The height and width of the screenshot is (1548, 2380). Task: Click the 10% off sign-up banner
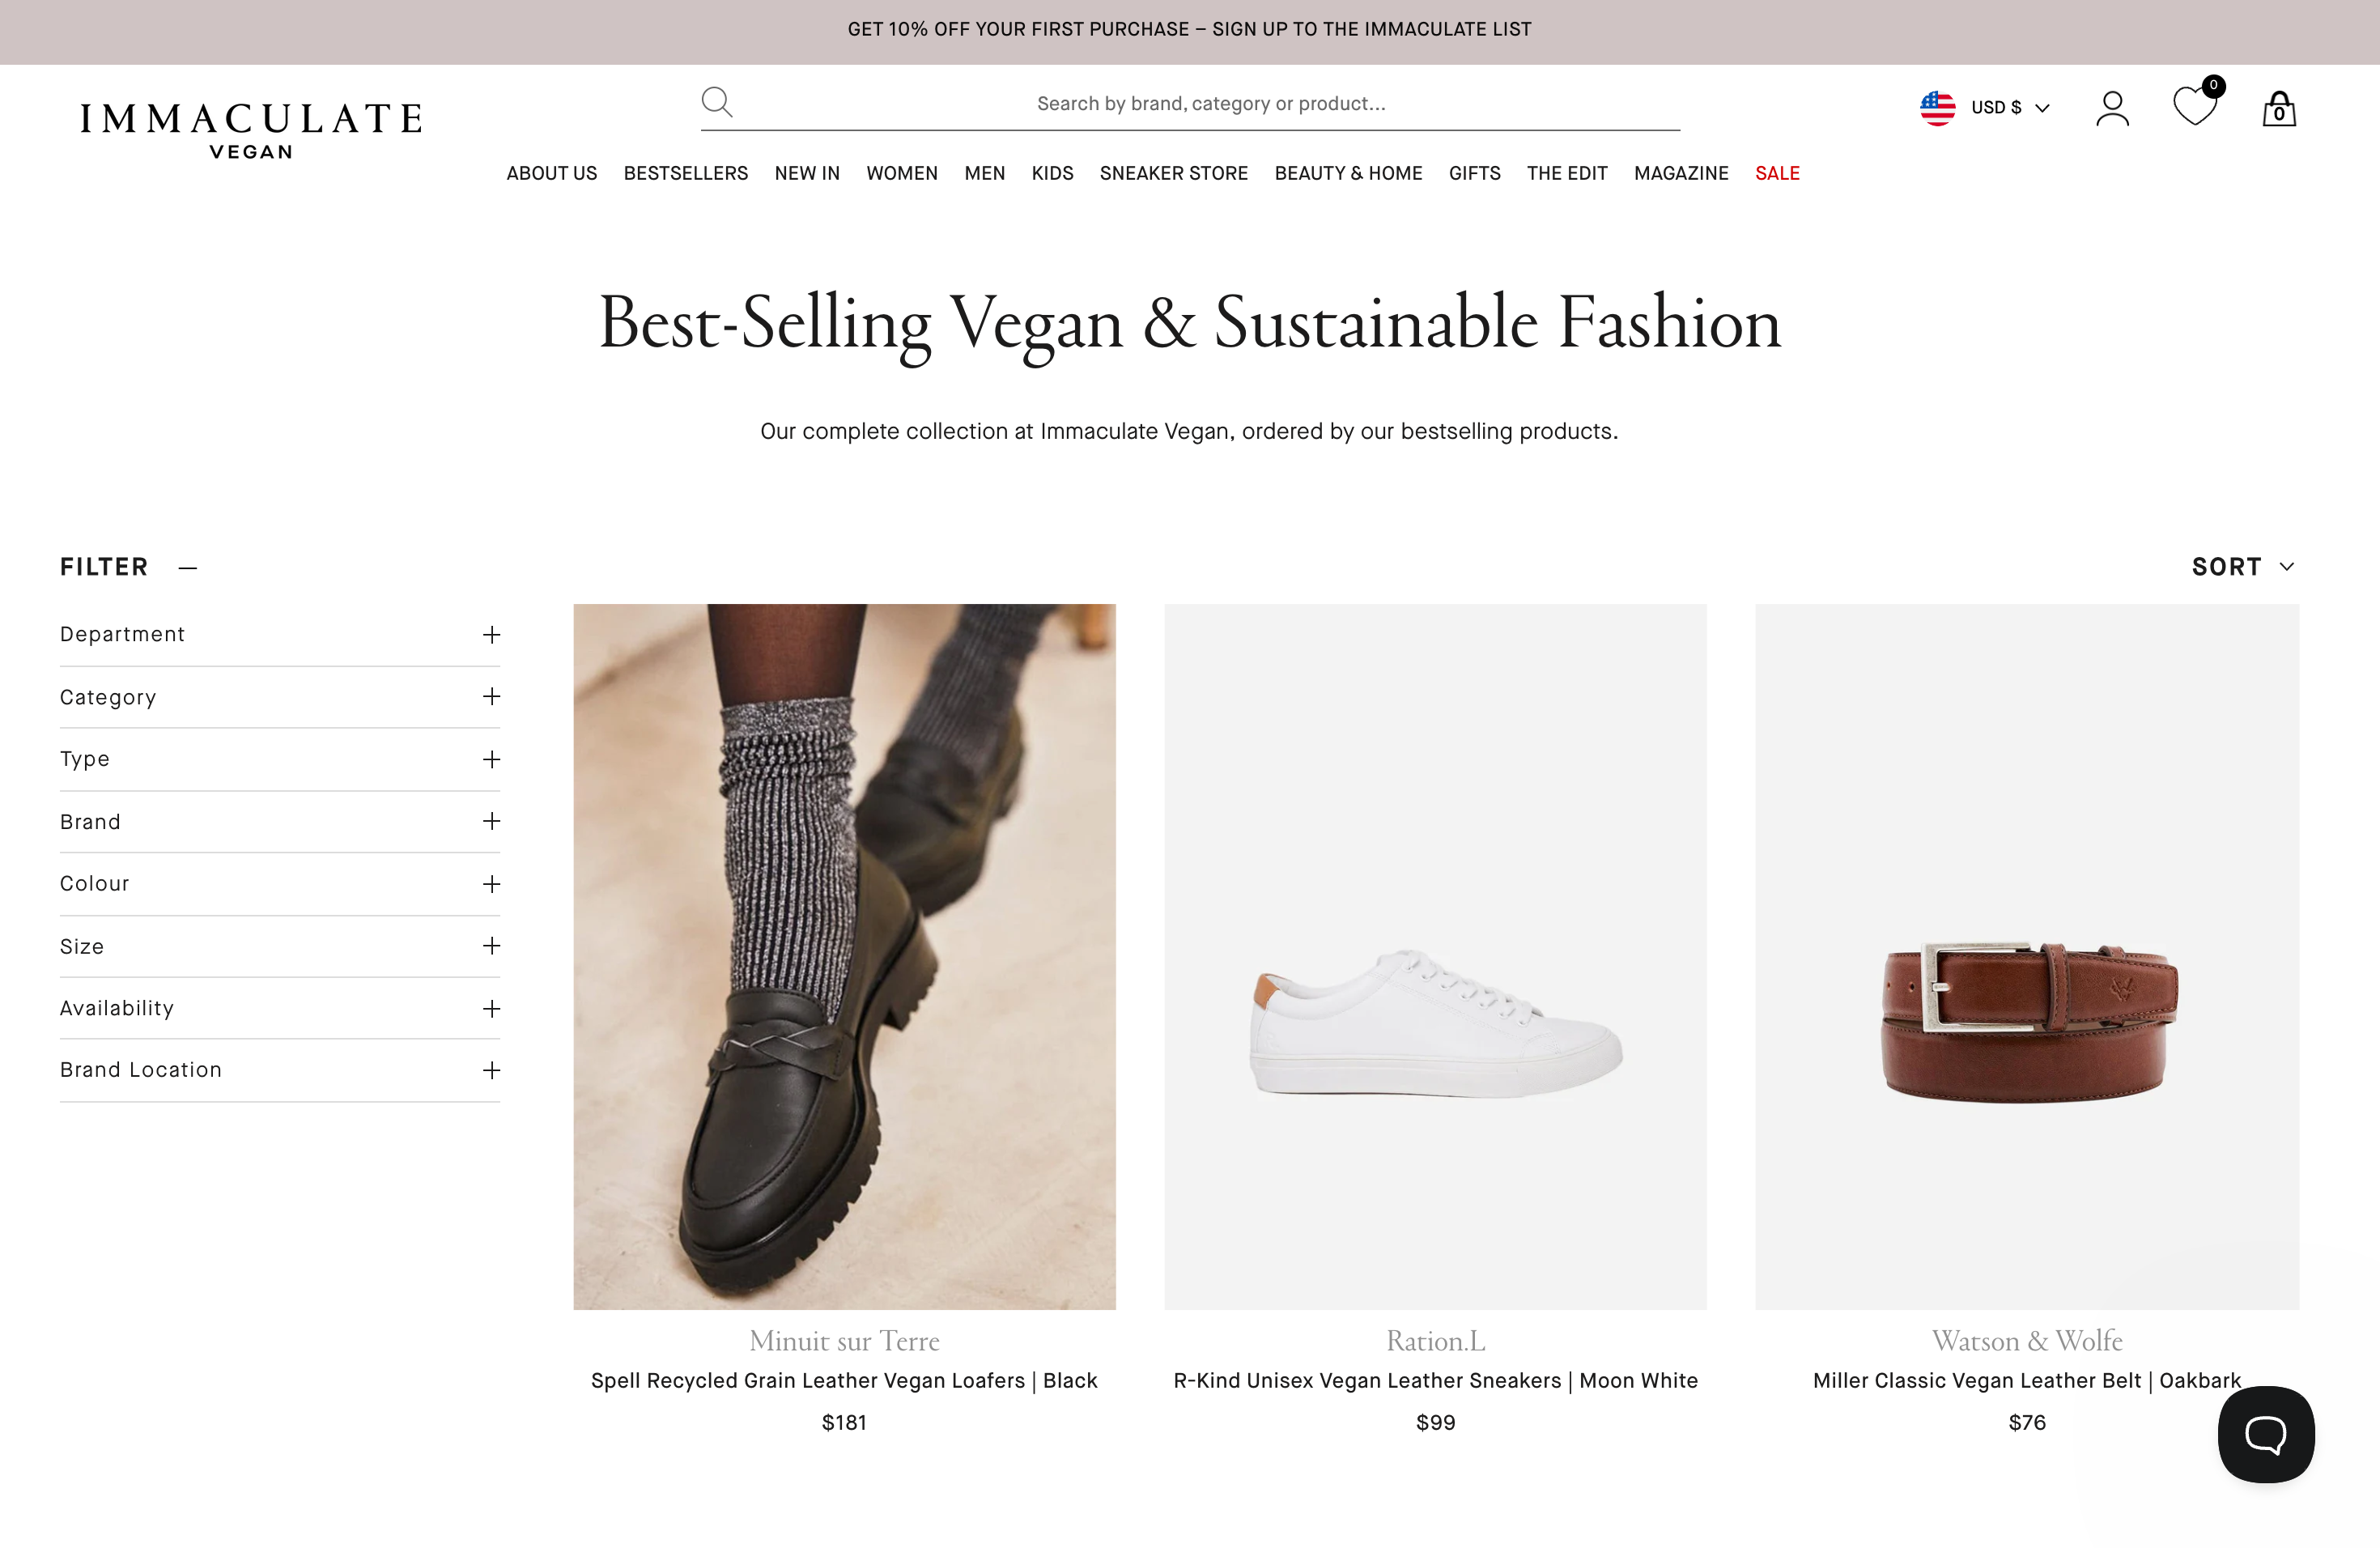[1190, 29]
